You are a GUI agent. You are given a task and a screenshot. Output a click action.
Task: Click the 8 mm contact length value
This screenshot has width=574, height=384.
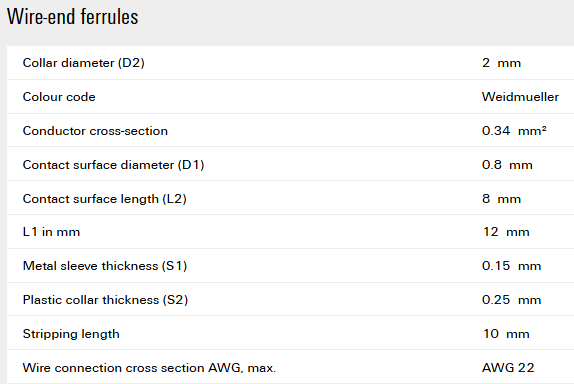tap(501, 199)
